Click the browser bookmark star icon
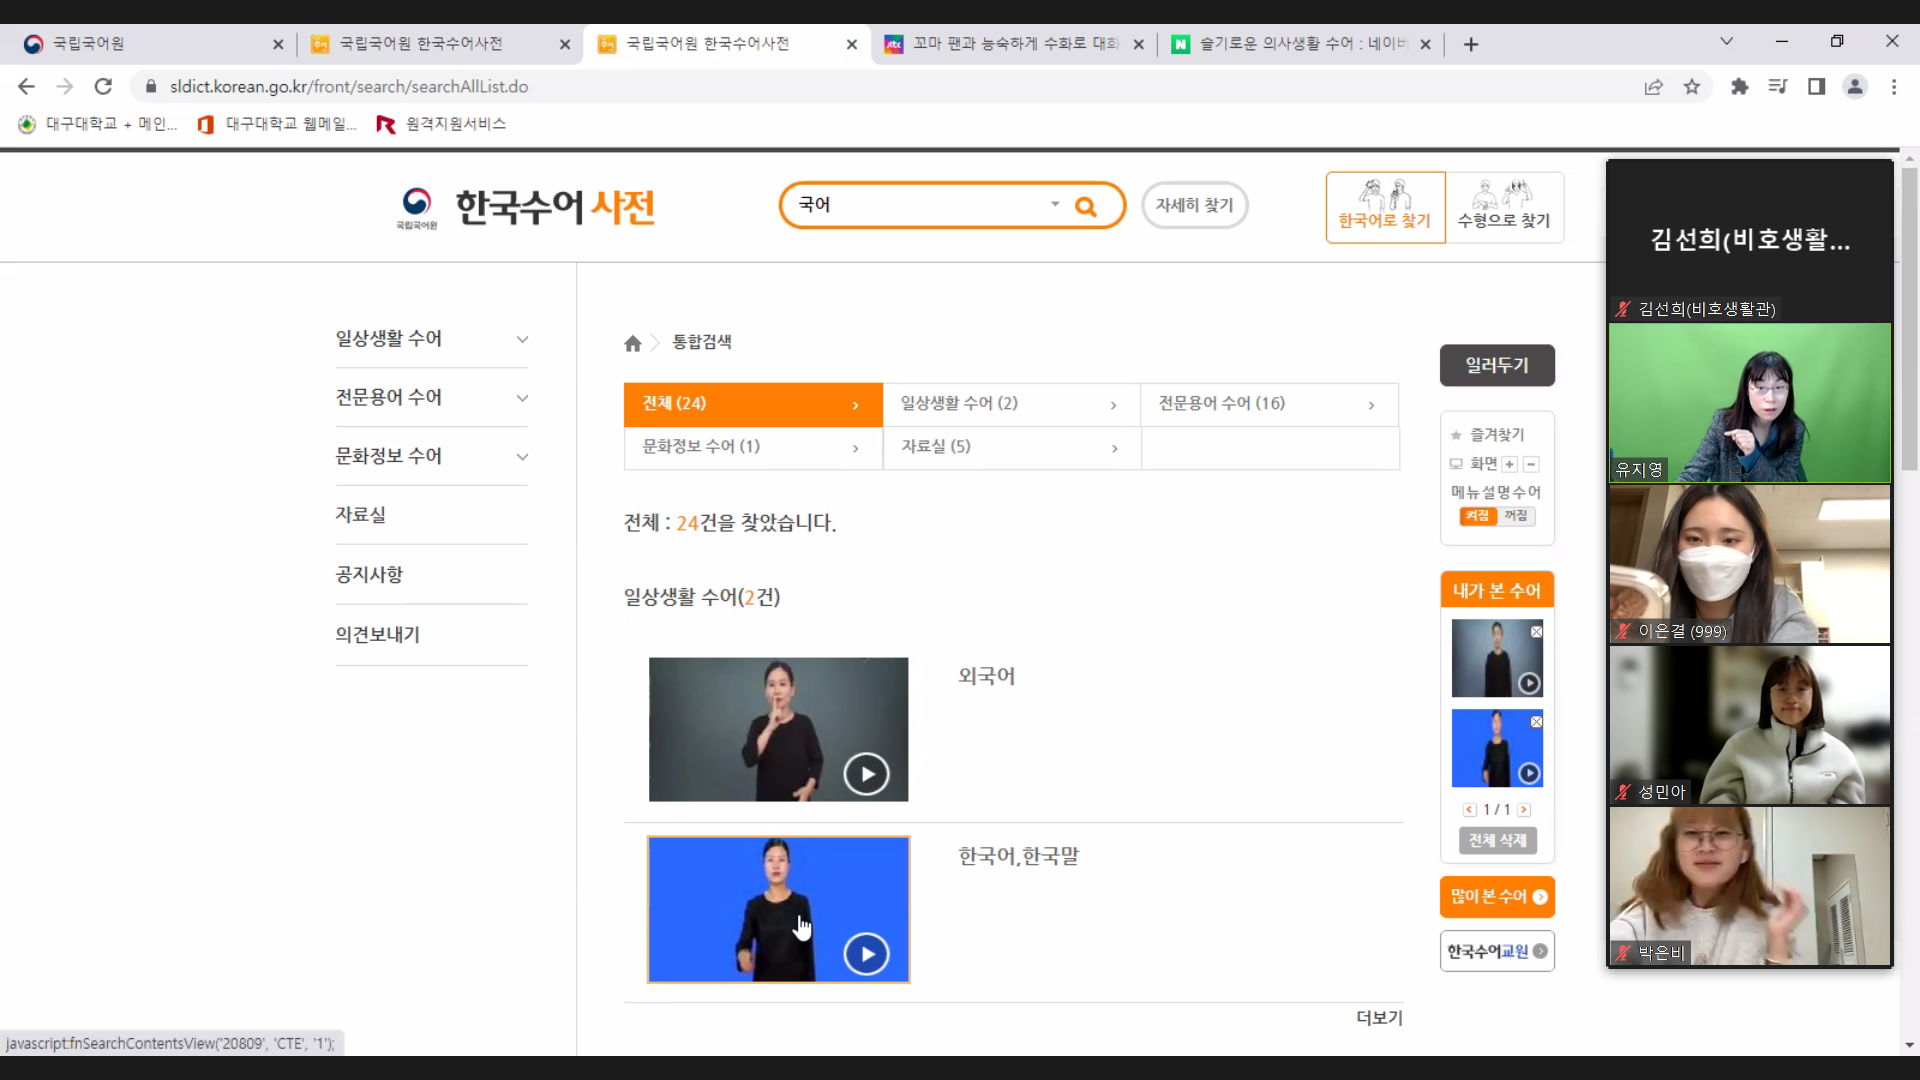Viewport: 1920px width, 1080px height. 1692,87
